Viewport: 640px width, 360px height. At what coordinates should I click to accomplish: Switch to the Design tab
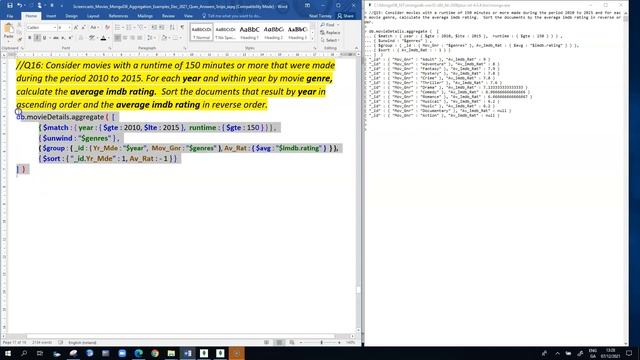(71, 16)
